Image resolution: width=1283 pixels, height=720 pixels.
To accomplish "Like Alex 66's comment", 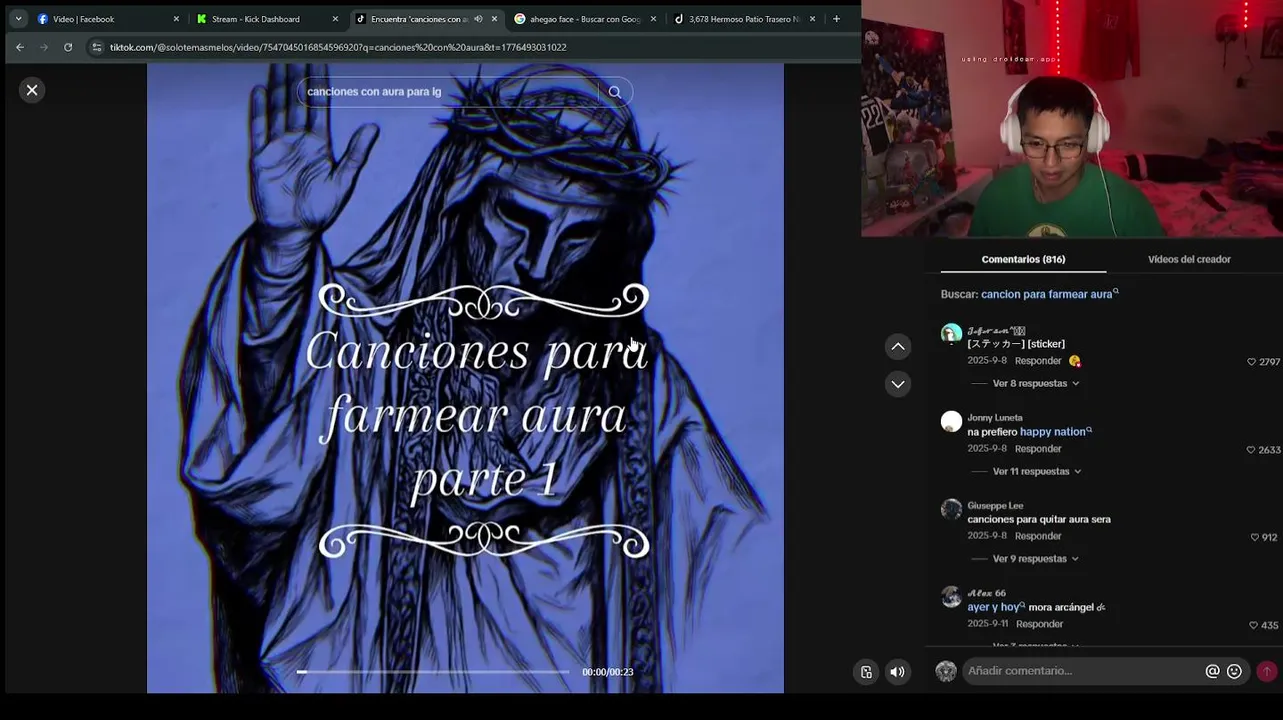I will 1254,625.
